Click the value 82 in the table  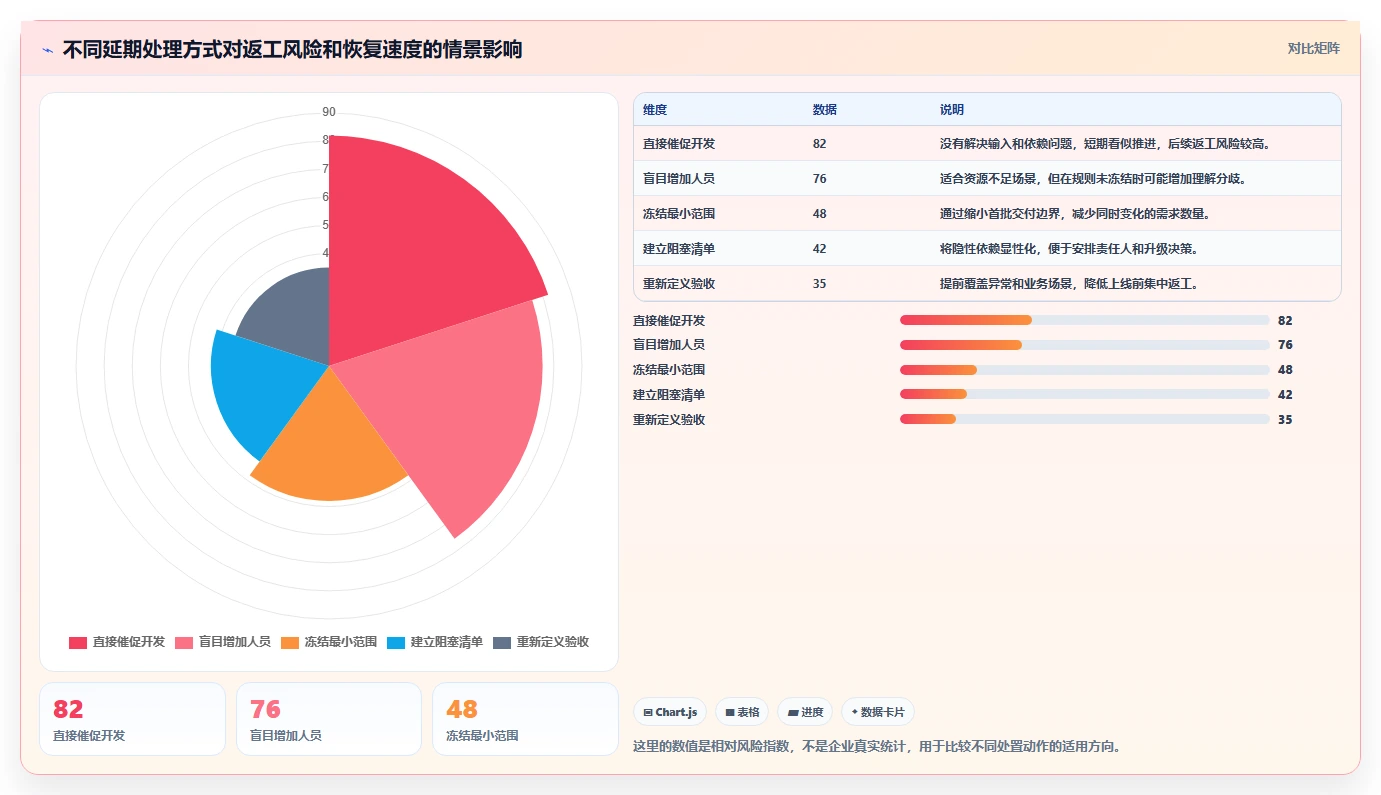pyautogui.click(x=820, y=144)
